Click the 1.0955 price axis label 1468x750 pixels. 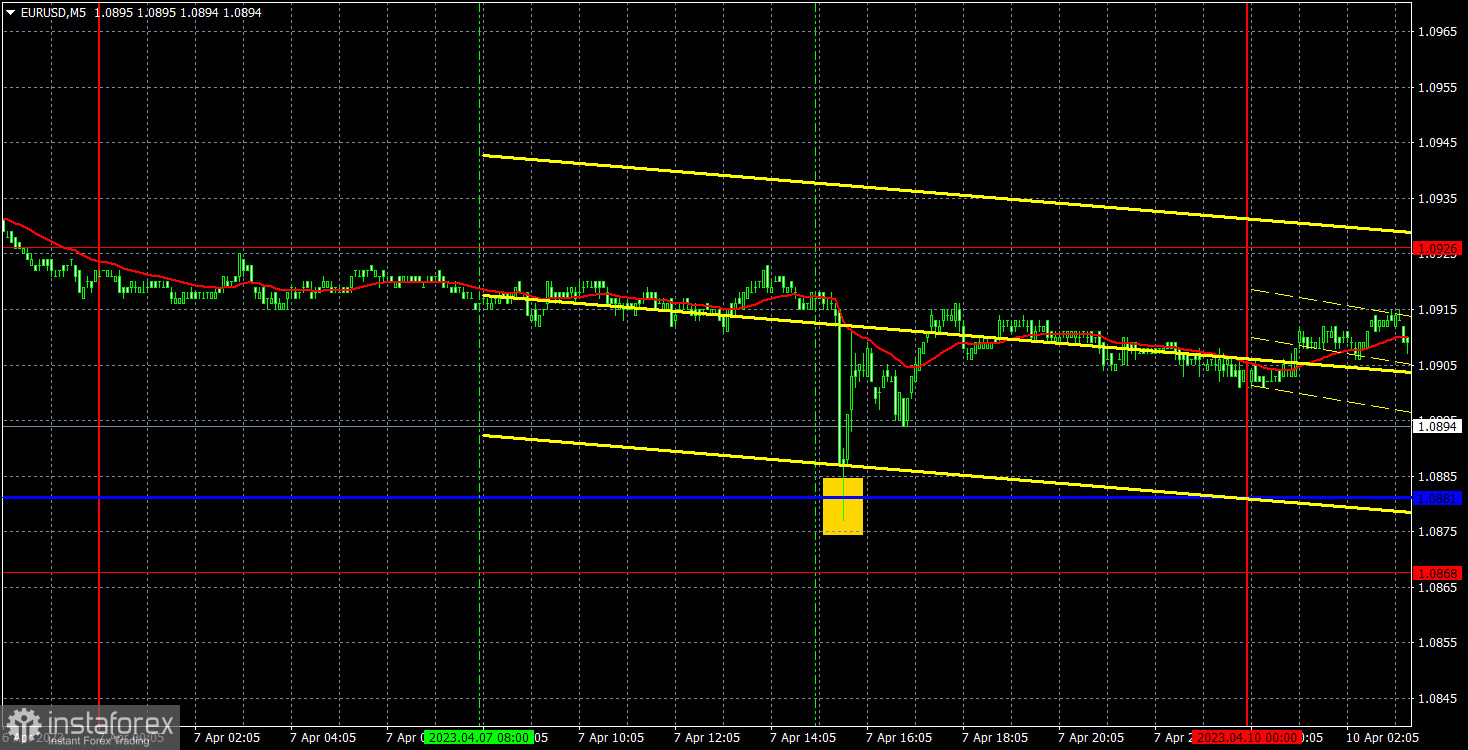click(x=1438, y=88)
